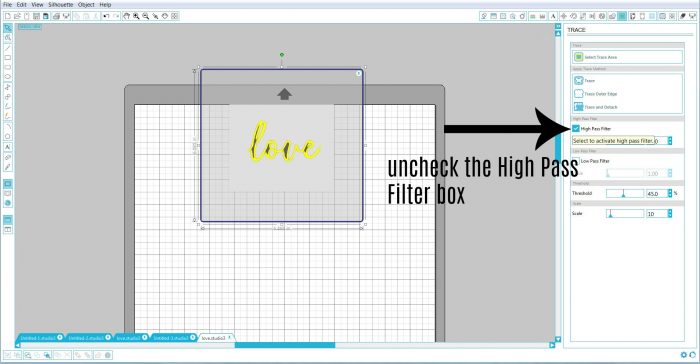Increase the Threshold value stepper
Viewport: 700px width, 364px height.
point(670,191)
